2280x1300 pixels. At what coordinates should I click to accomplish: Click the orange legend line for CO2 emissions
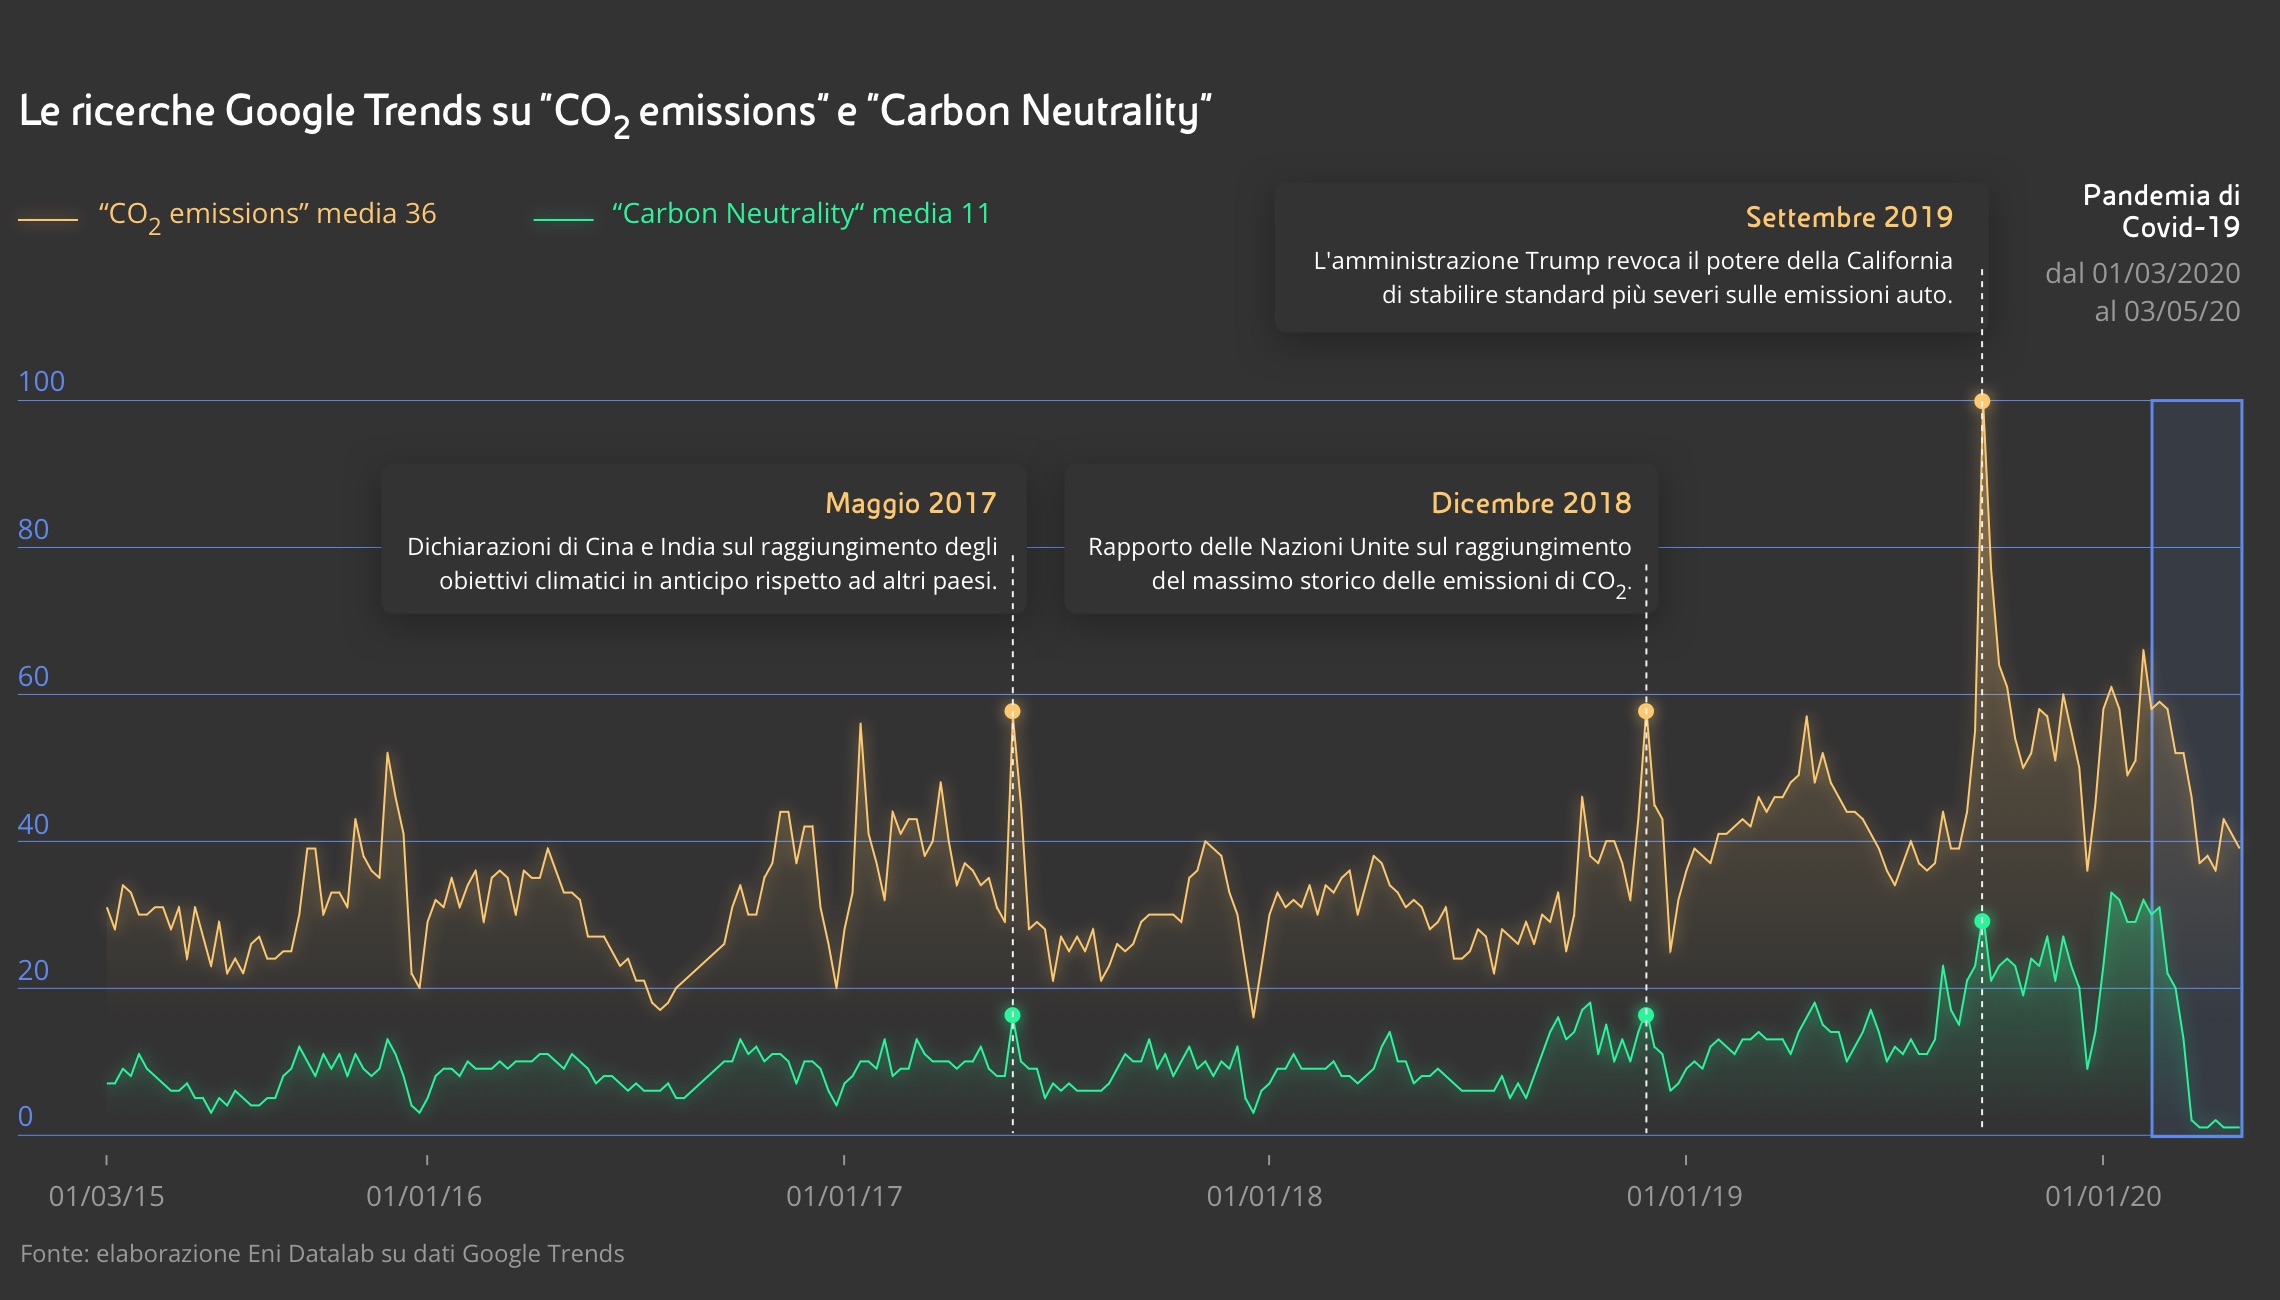click(x=48, y=219)
